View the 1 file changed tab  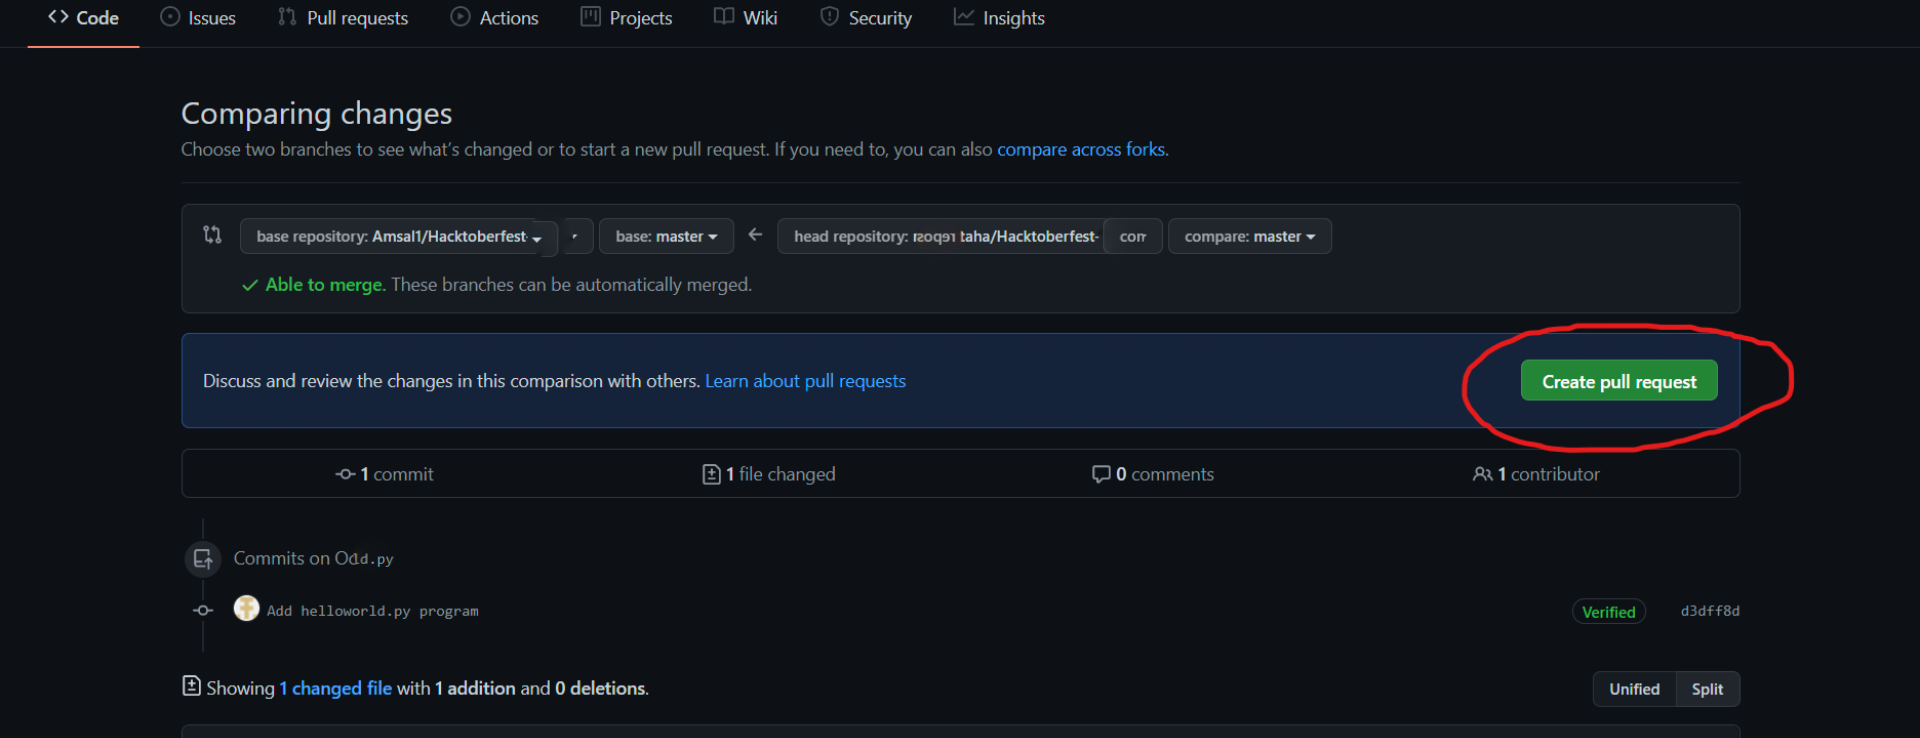pyautogui.click(x=769, y=474)
